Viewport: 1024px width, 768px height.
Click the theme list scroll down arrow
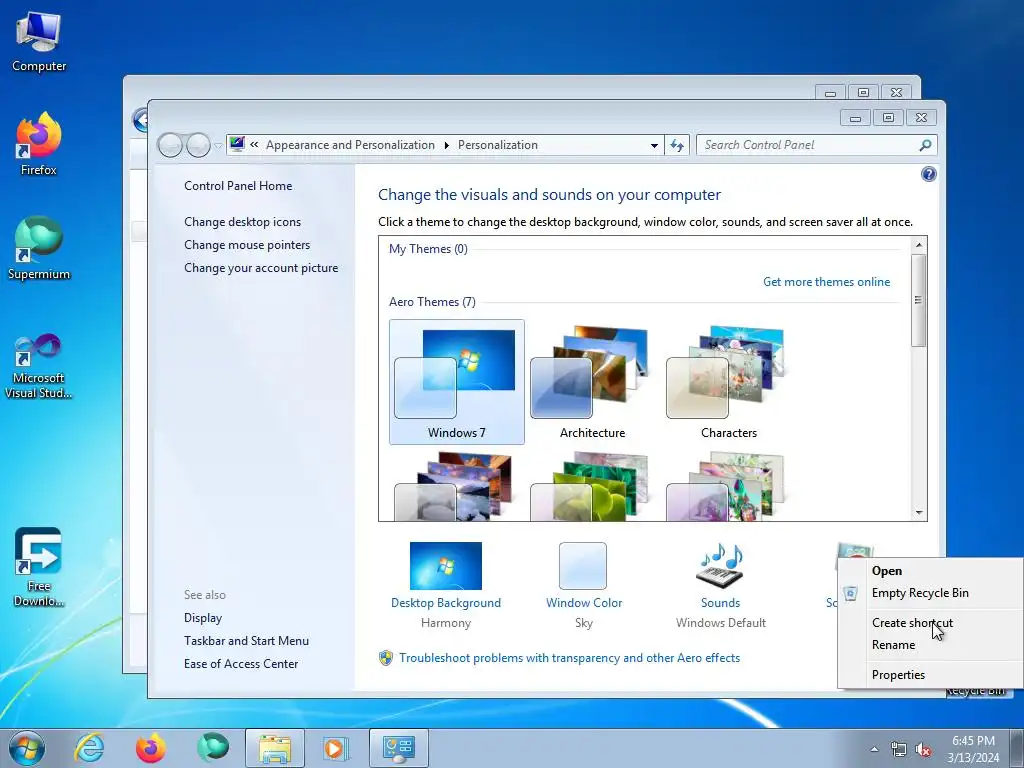point(919,513)
